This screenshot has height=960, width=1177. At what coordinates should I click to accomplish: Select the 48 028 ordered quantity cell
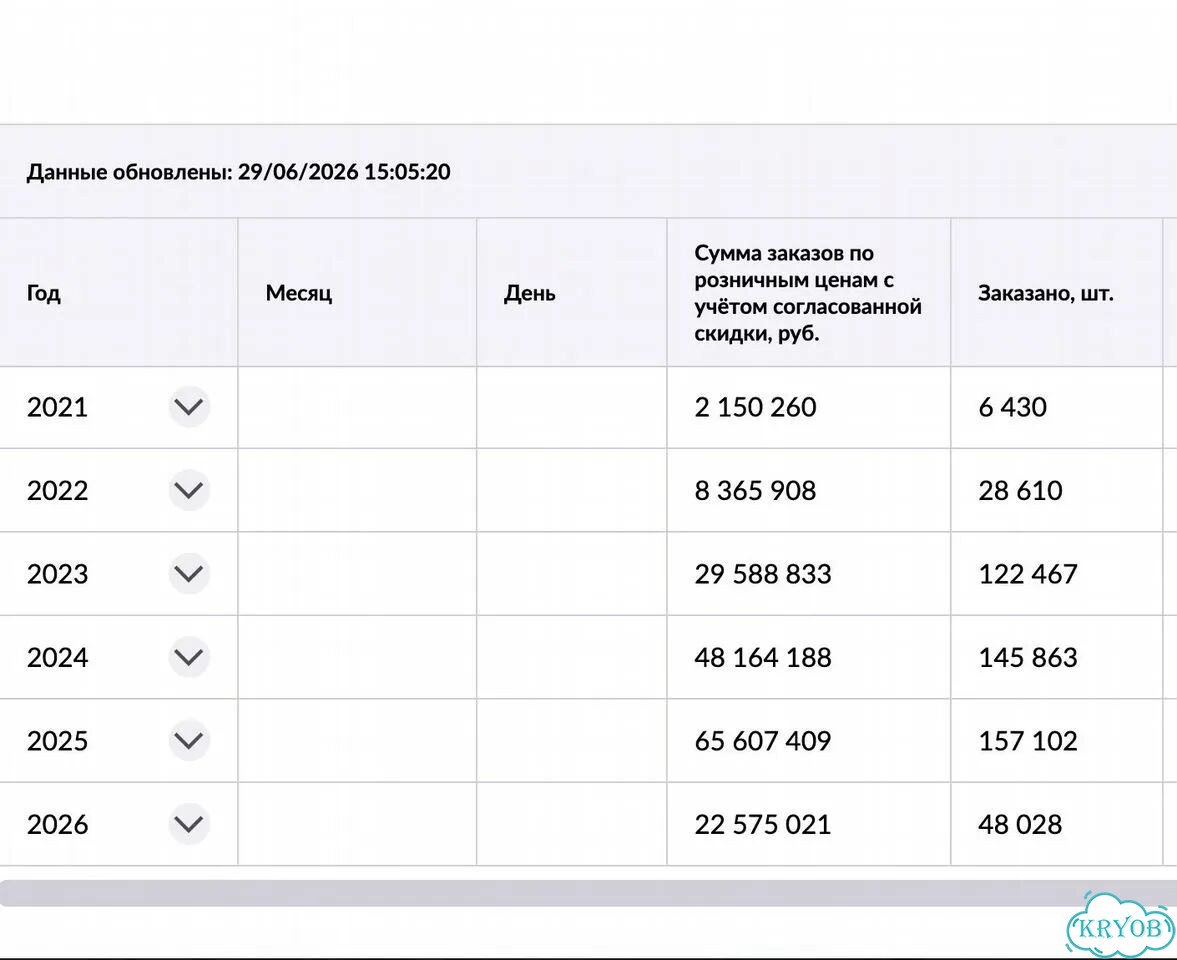pos(1057,824)
